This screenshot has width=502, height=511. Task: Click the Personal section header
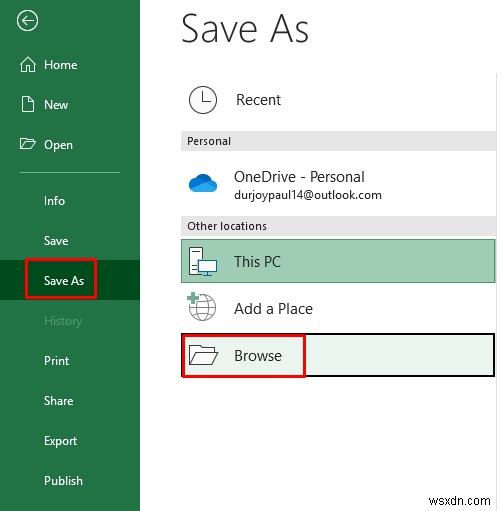coord(338,141)
